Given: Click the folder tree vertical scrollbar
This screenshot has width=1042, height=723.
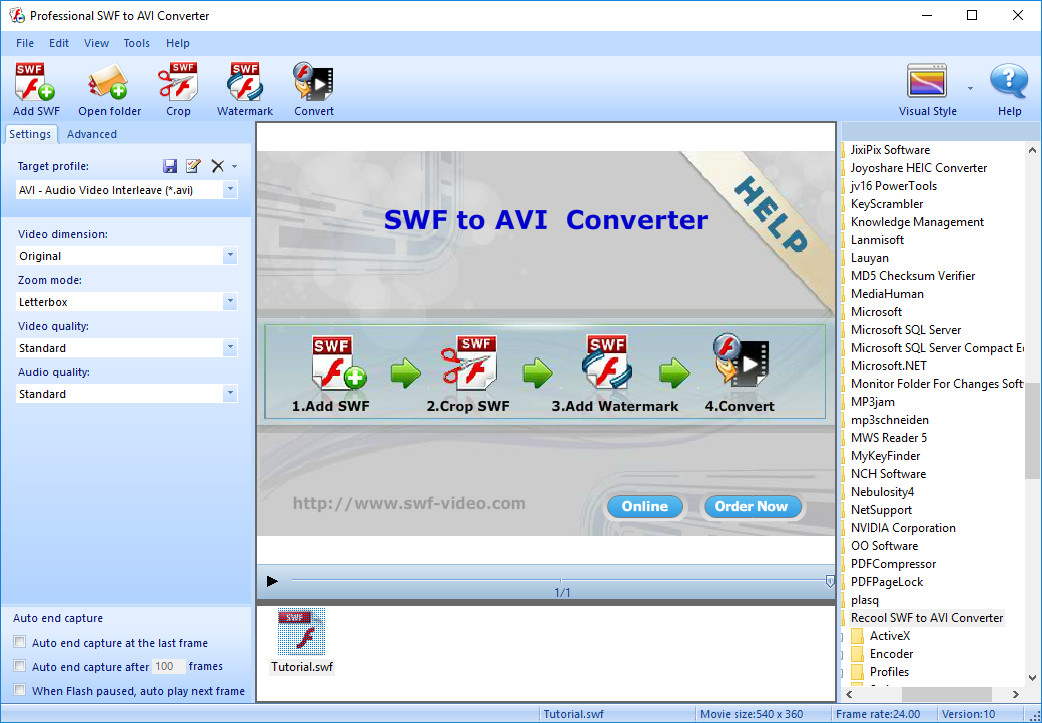Looking at the screenshot, I should (x=1032, y=429).
